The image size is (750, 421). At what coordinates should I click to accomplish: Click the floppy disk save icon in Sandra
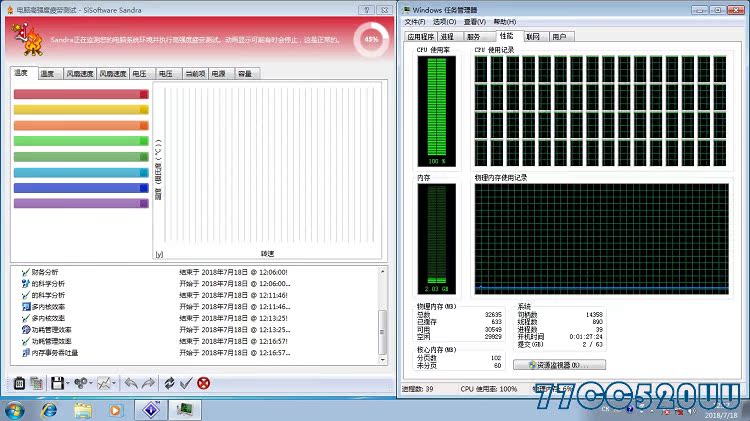pos(57,383)
